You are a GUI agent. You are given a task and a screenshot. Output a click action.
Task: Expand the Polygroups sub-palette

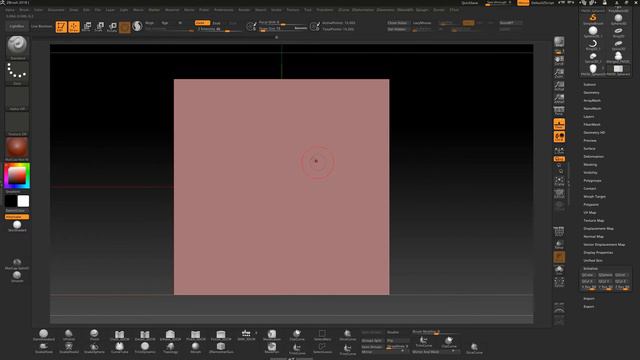pyautogui.click(x=592, y=180)
